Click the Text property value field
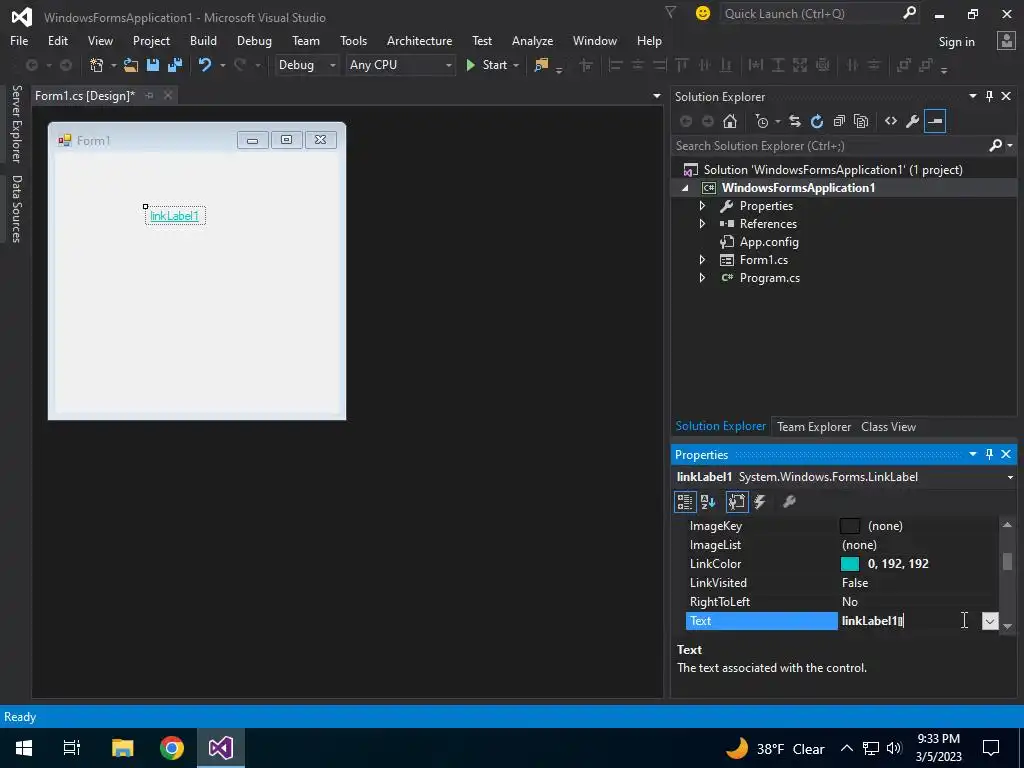The width and height of the screenshot is (1024, 768). click(x=910, y=621)
